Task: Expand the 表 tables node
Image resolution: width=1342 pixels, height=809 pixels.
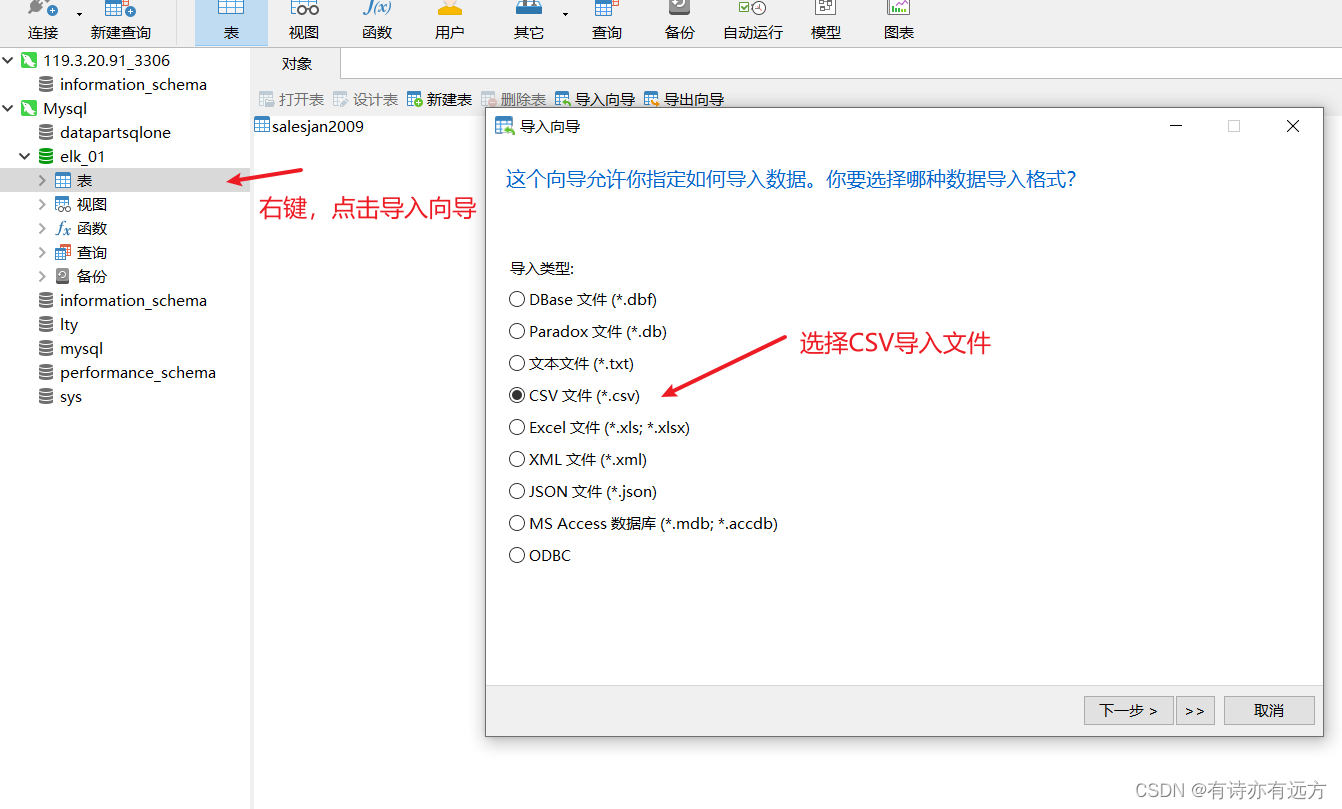Action: pos(42,180)
